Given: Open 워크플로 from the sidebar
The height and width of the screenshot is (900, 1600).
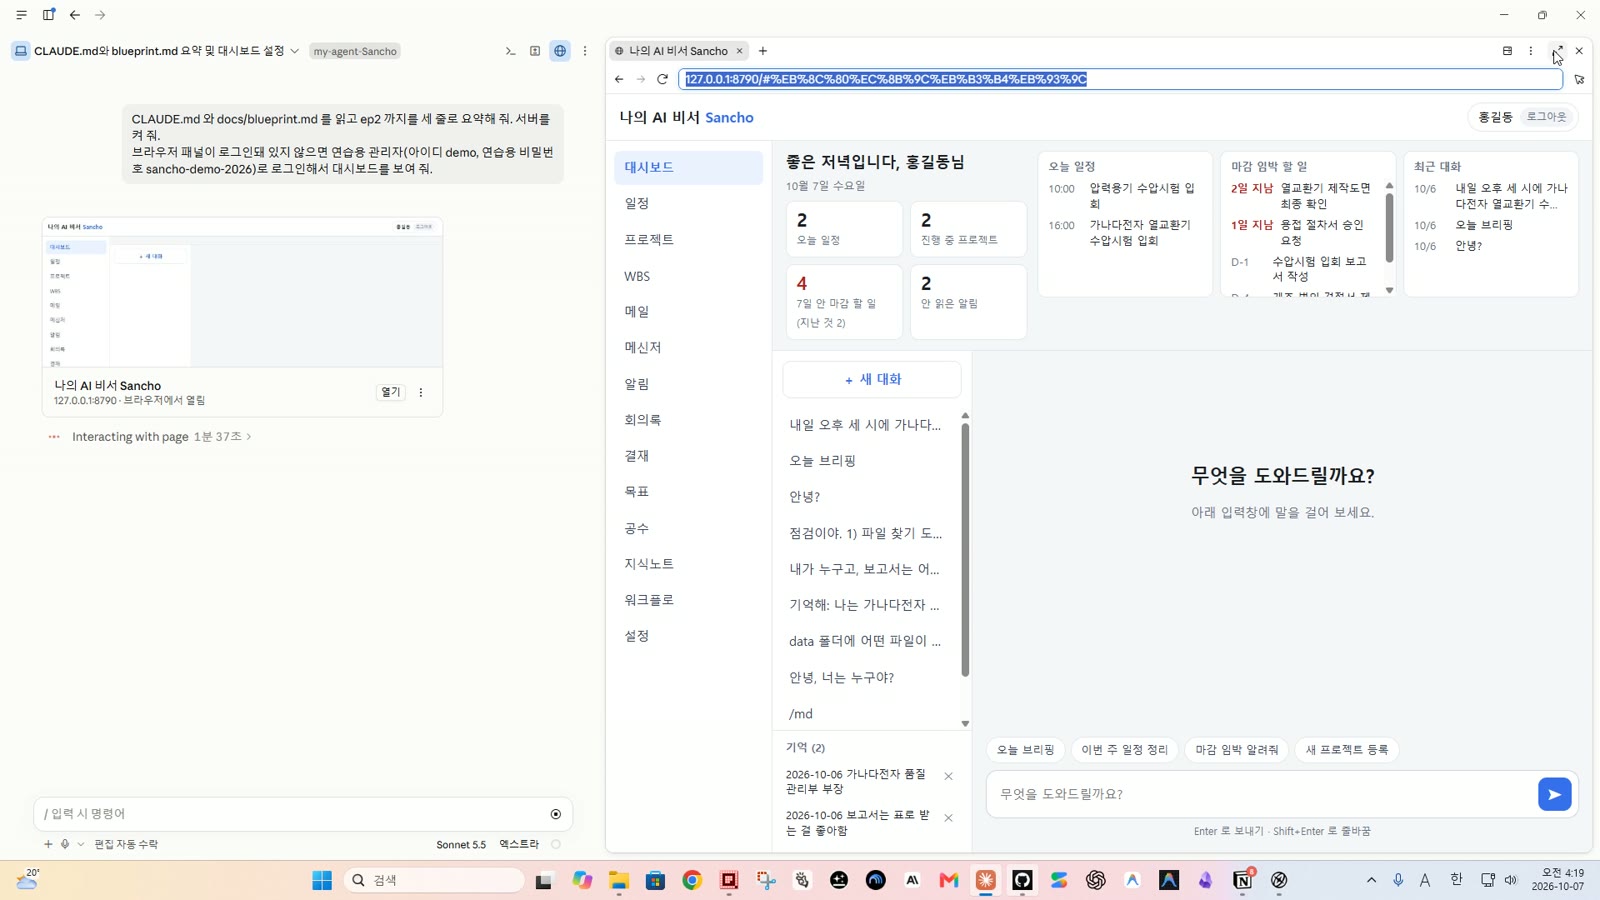Looking at the screenshot, I should pyautogui.click(x=688, y=600).
